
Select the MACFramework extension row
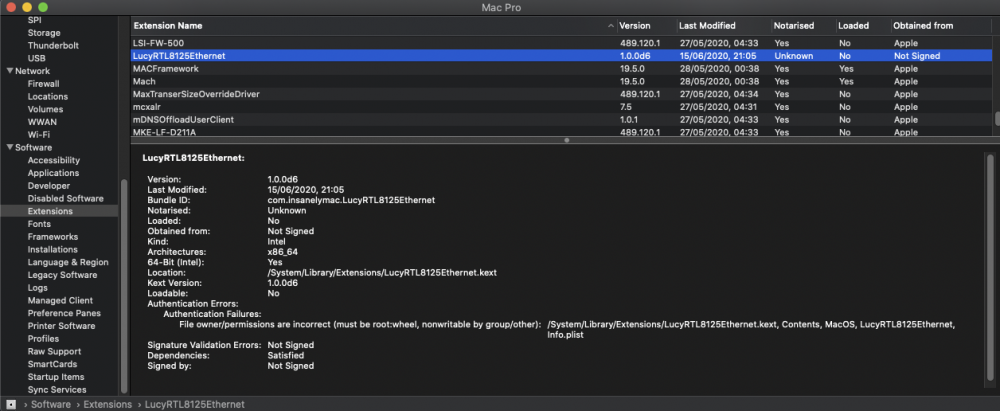(561, 69)
